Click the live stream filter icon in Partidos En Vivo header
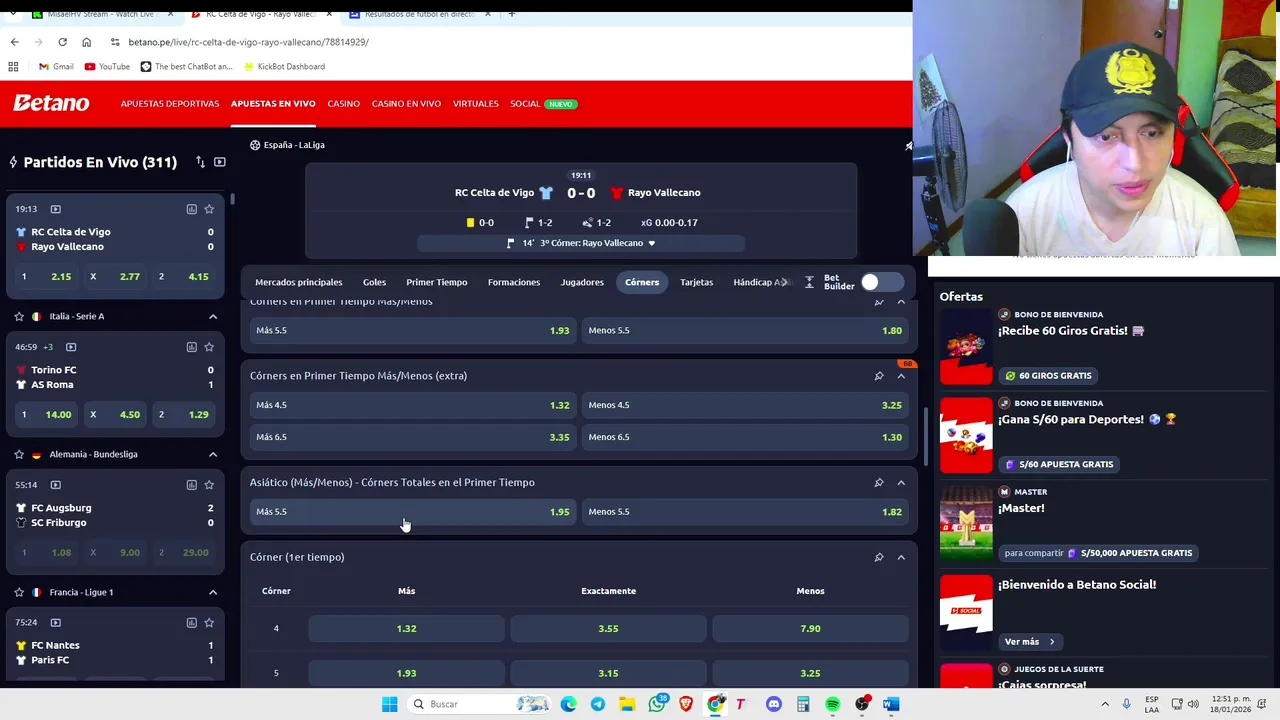The width and height of the screenshot is (1280, 720). [220, 162]
